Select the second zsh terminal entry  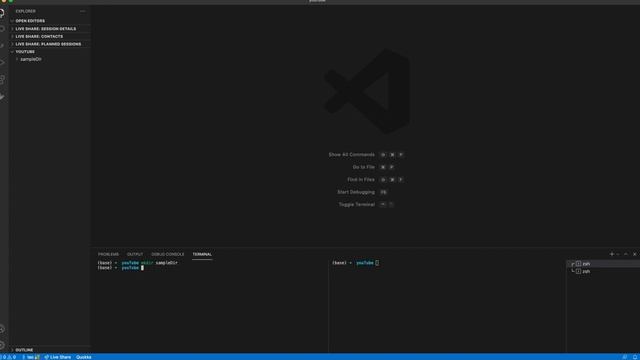pos(603,271)
